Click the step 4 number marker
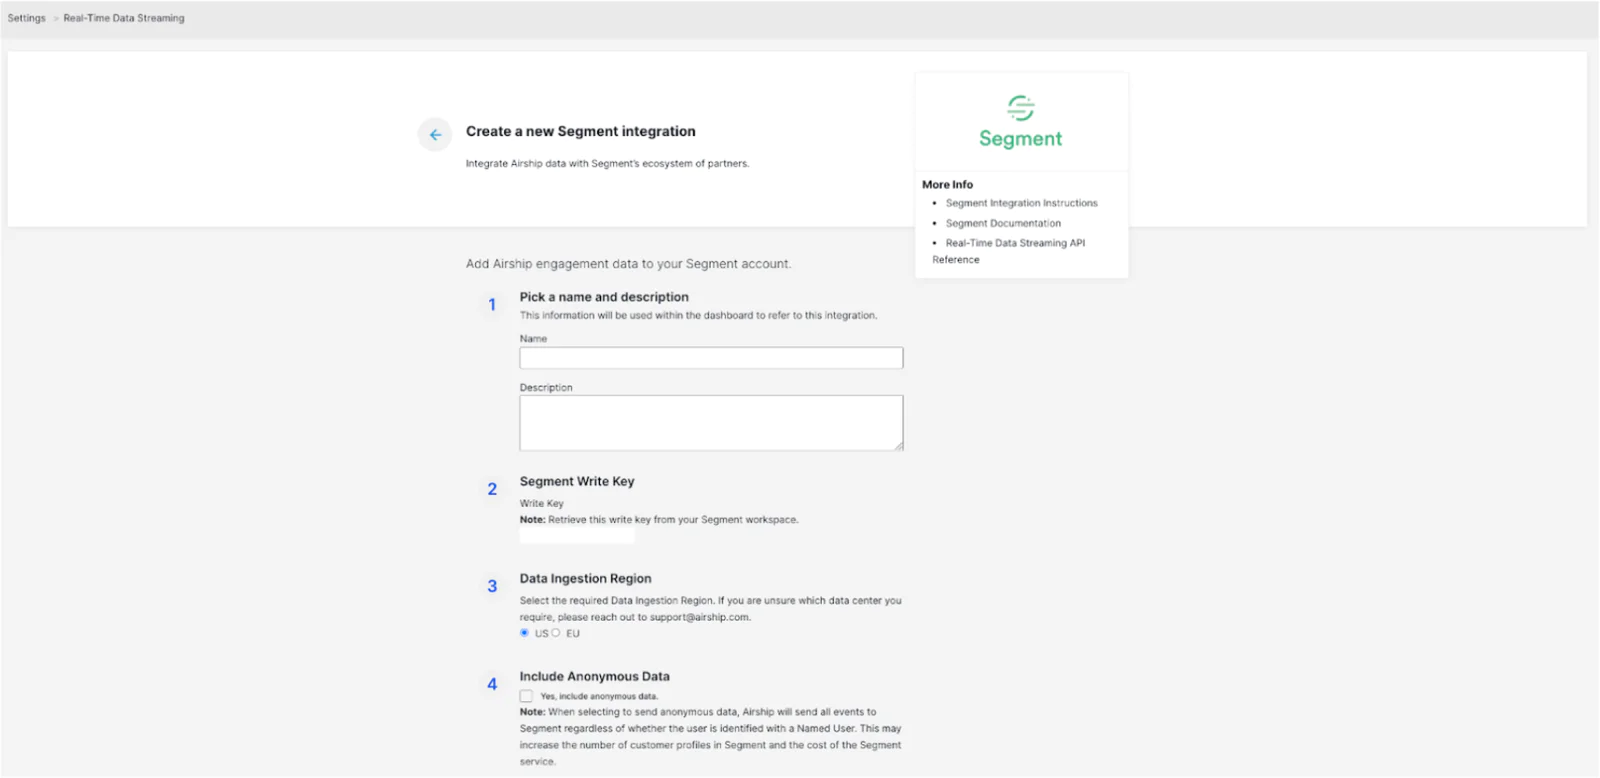The width and height of the screenshot is (1600, 778). point(492,684)
